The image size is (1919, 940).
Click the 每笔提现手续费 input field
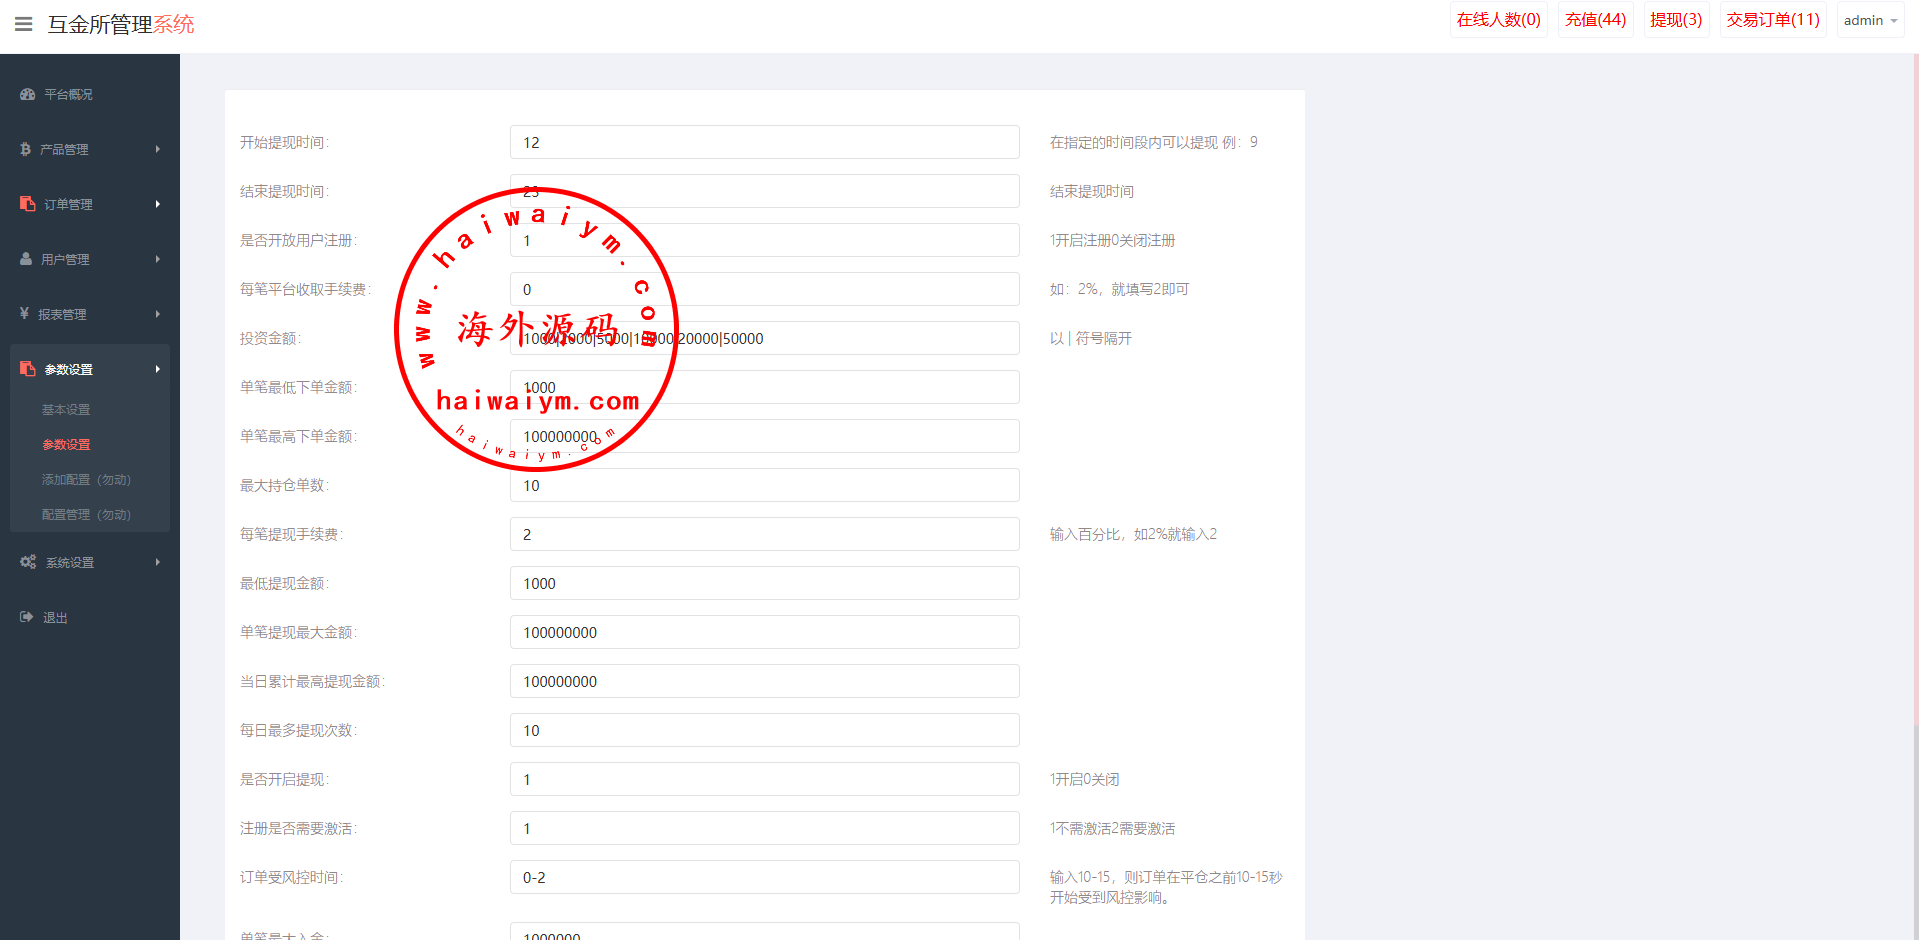[x=764, y=534]
